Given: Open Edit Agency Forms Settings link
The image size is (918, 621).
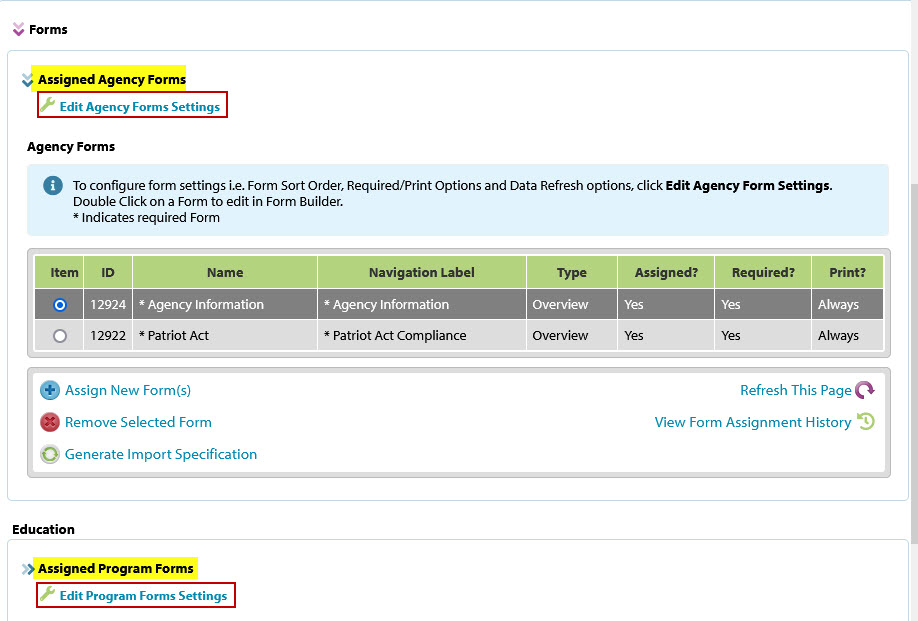Looking at the screenshot, I should [139, 106].
